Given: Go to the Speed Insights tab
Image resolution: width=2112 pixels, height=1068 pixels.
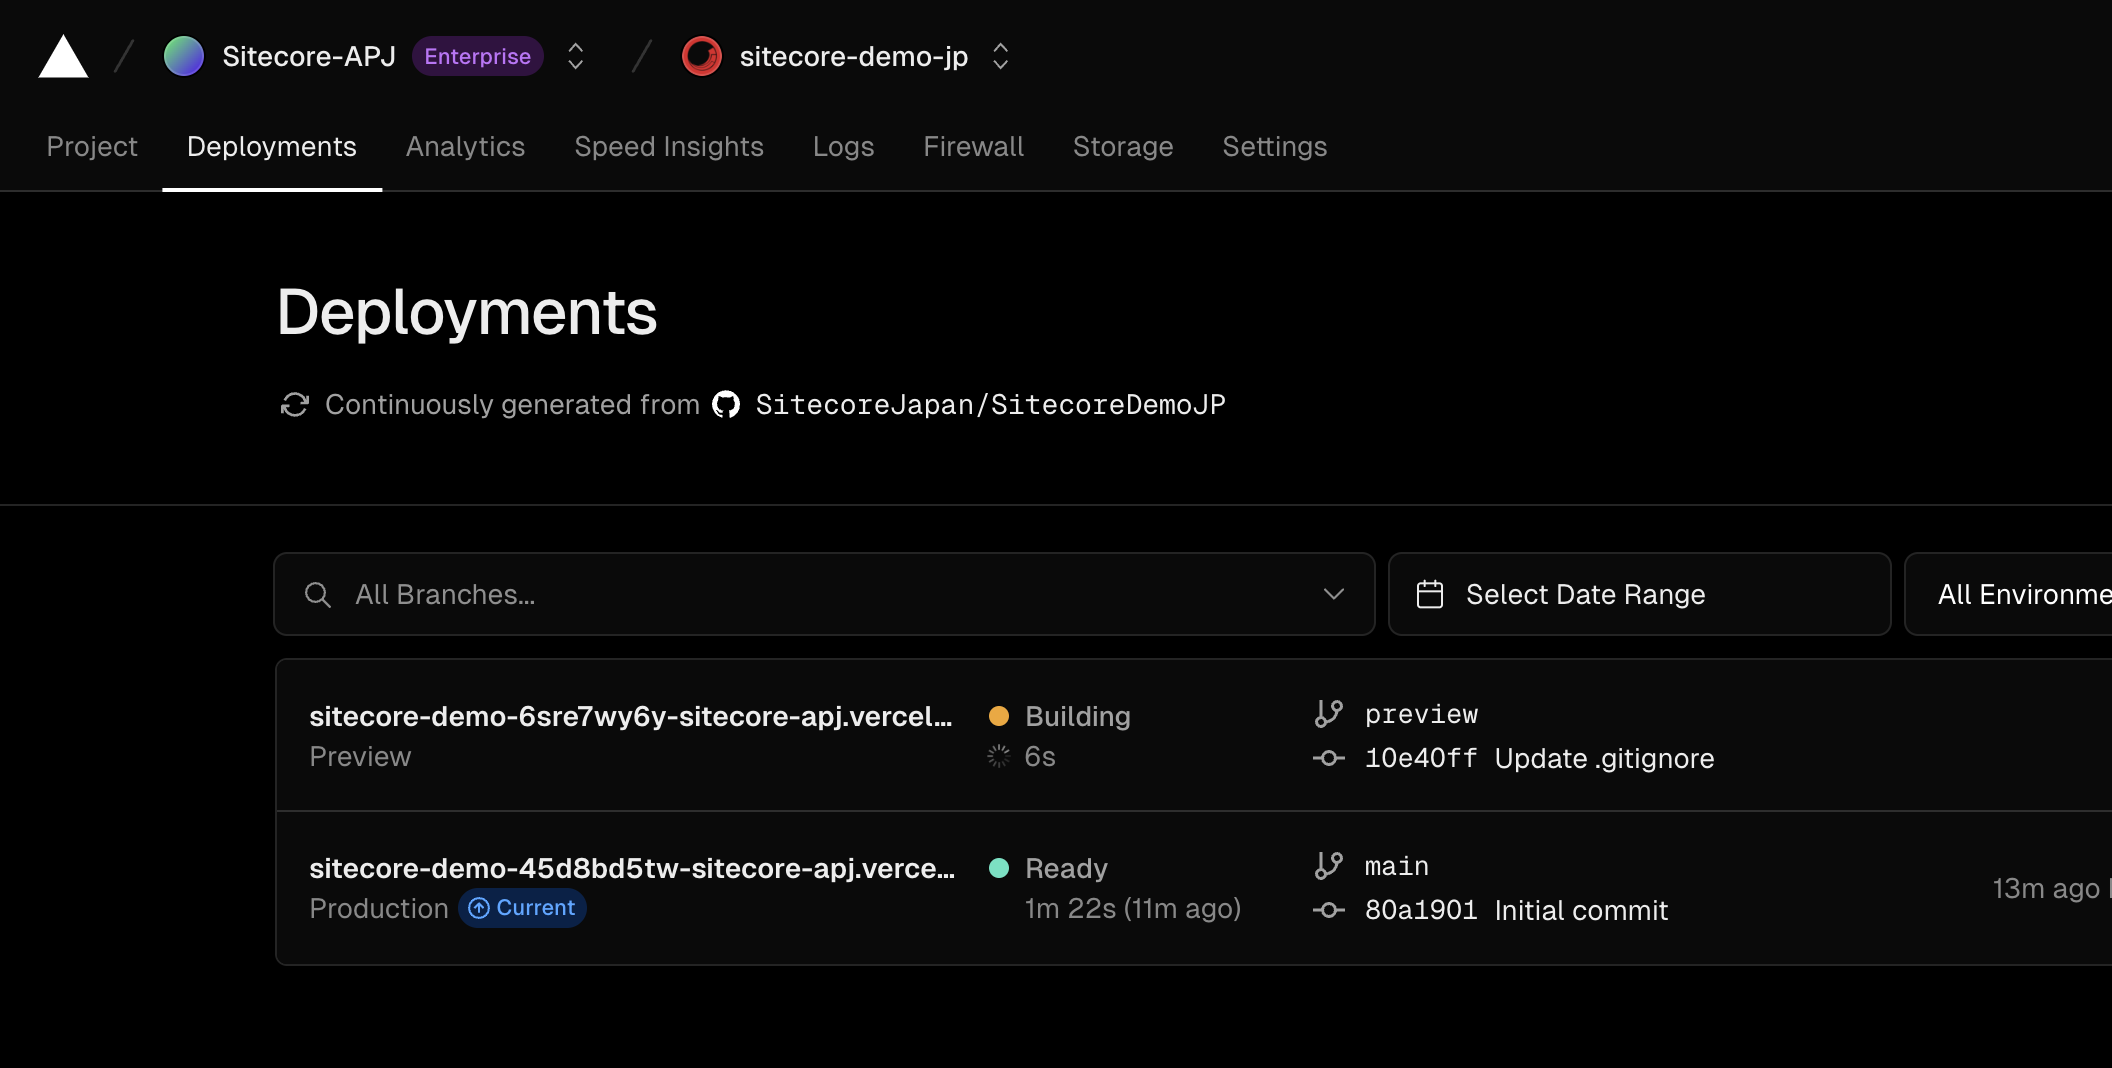Looking at the screenshot, I should click(669, 146).
